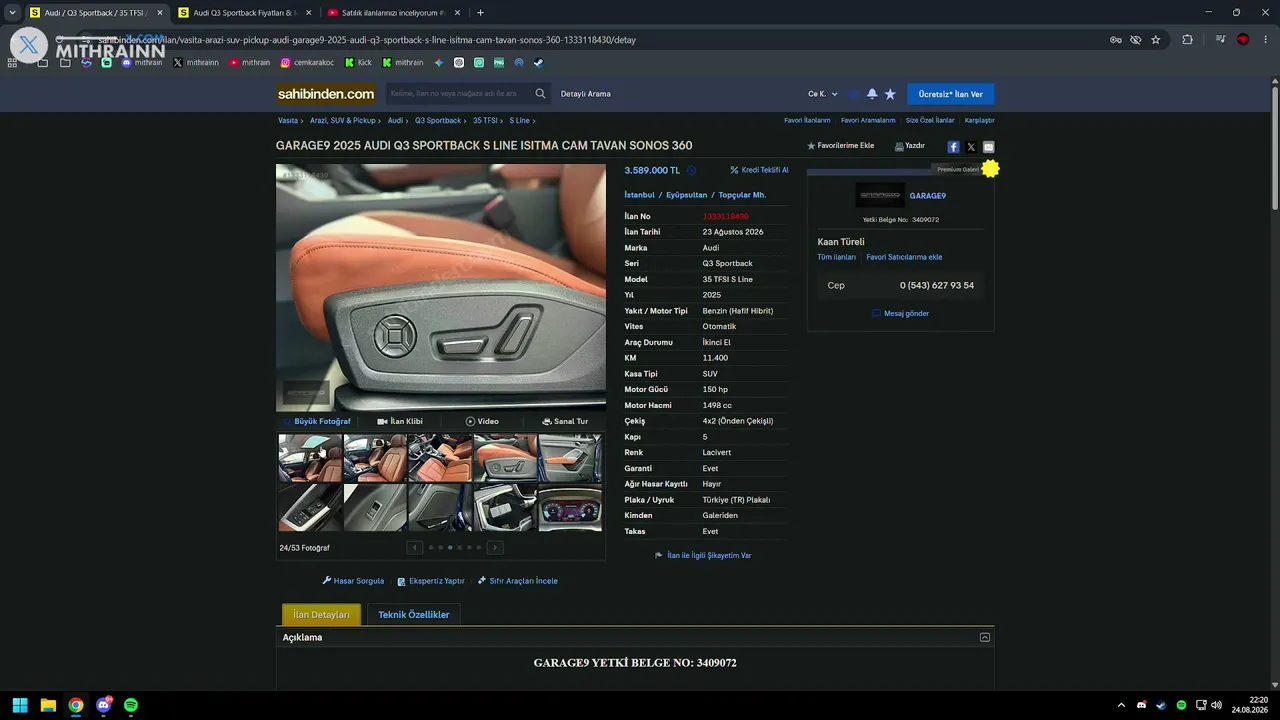Click the Büyük Fotoğraf option

(317, 422)
